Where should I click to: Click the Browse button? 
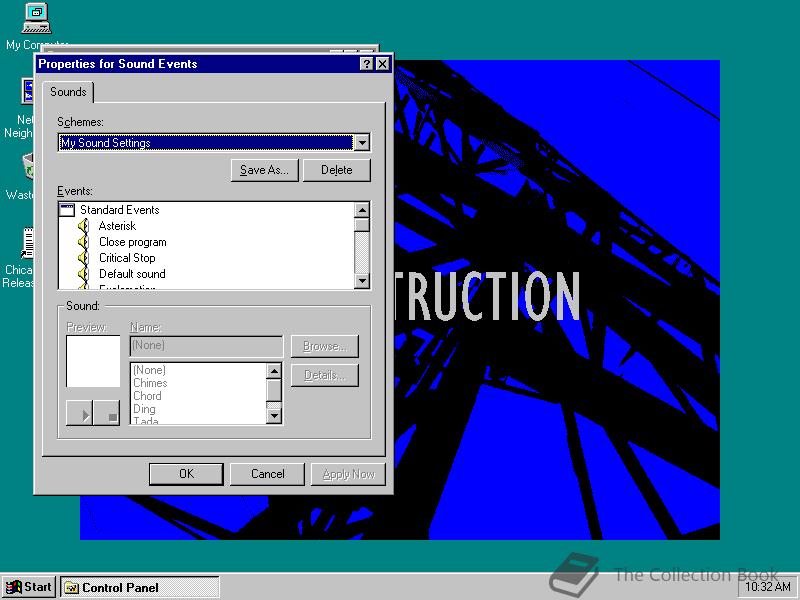[x=325, y=346]
